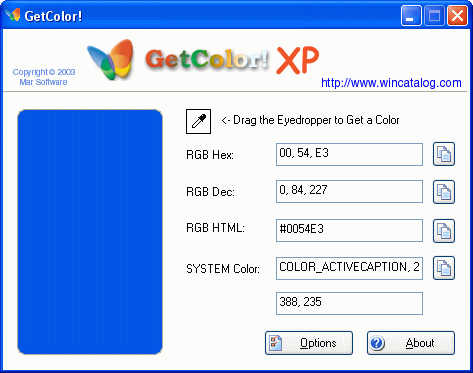Focus the RGB Hex text field
The height and width of the screenshot is (373, 473).
click(x=349, y=154)
